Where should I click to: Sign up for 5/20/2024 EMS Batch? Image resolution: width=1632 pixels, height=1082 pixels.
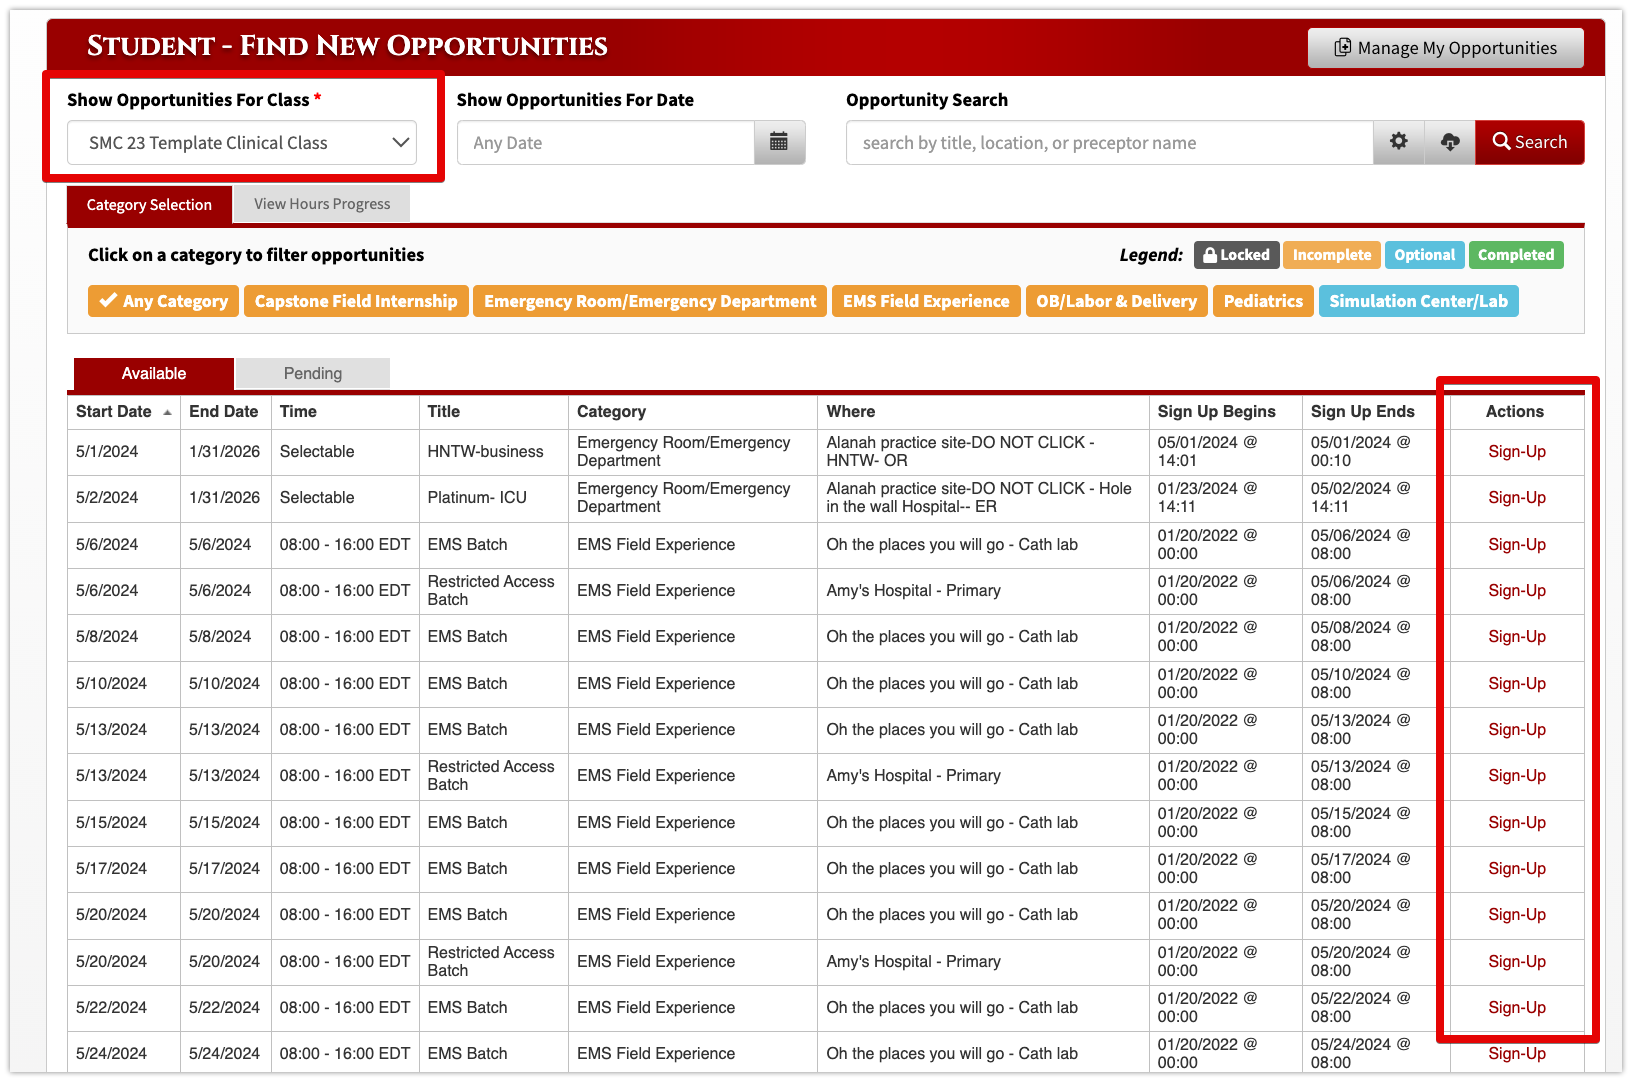pyautogui.click(x=1517, y=915)
